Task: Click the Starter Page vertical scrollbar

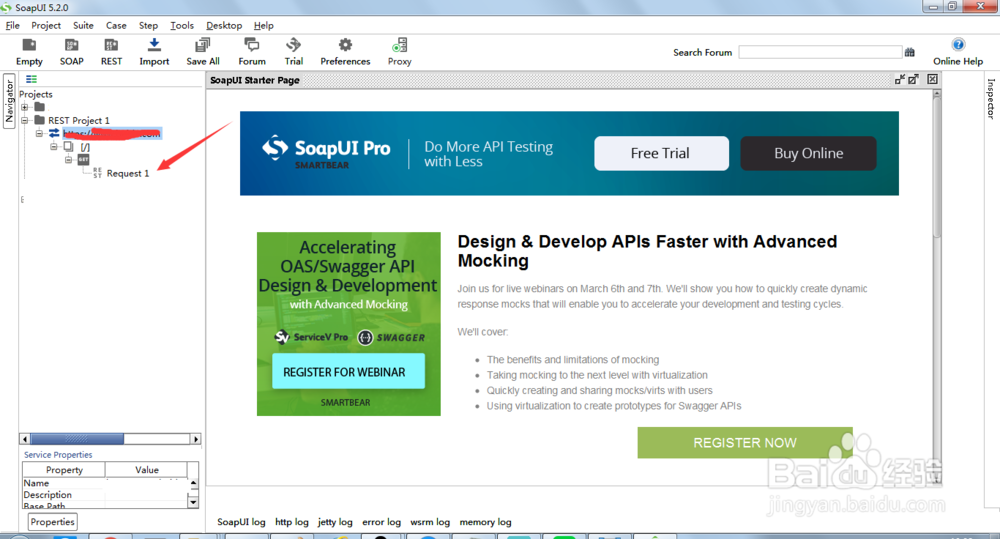Action: pos(937,166)
